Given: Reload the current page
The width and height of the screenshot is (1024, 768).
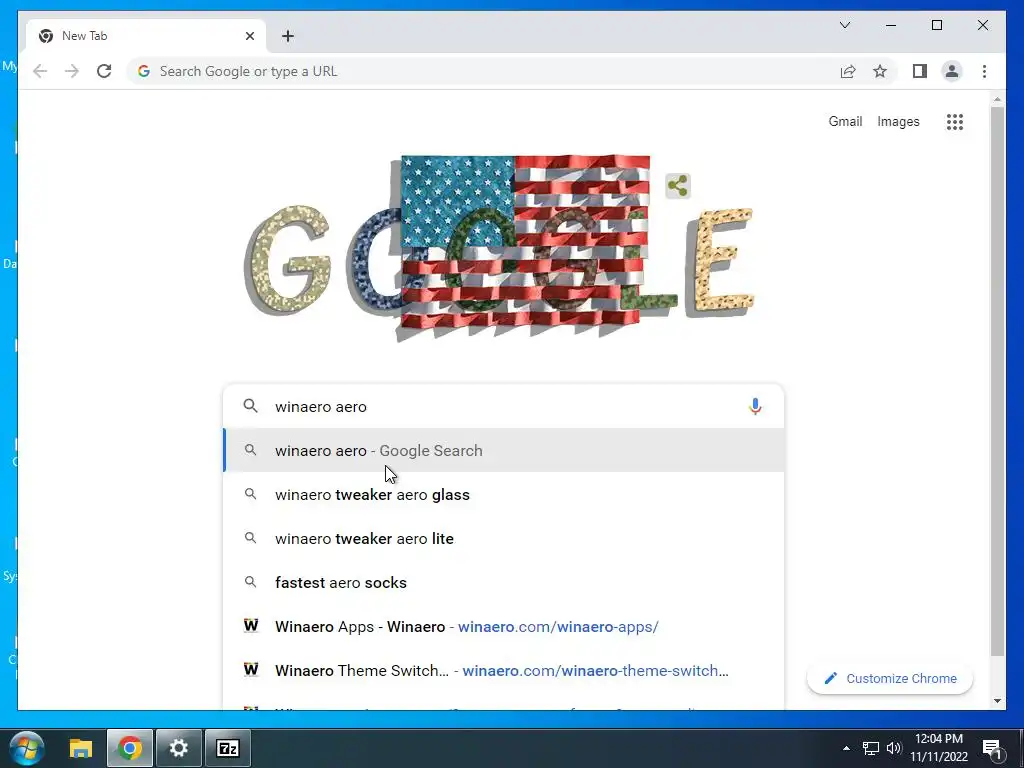Looking at the screenshot, I should coord(104,71).
